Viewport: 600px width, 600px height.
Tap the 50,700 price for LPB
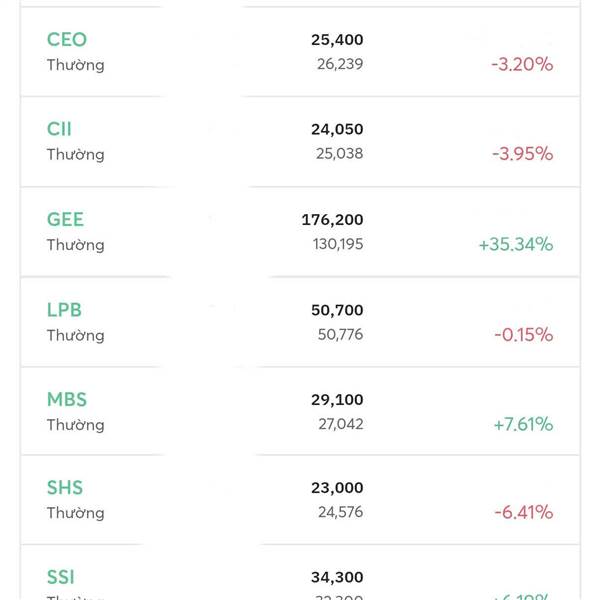(337, 311)
